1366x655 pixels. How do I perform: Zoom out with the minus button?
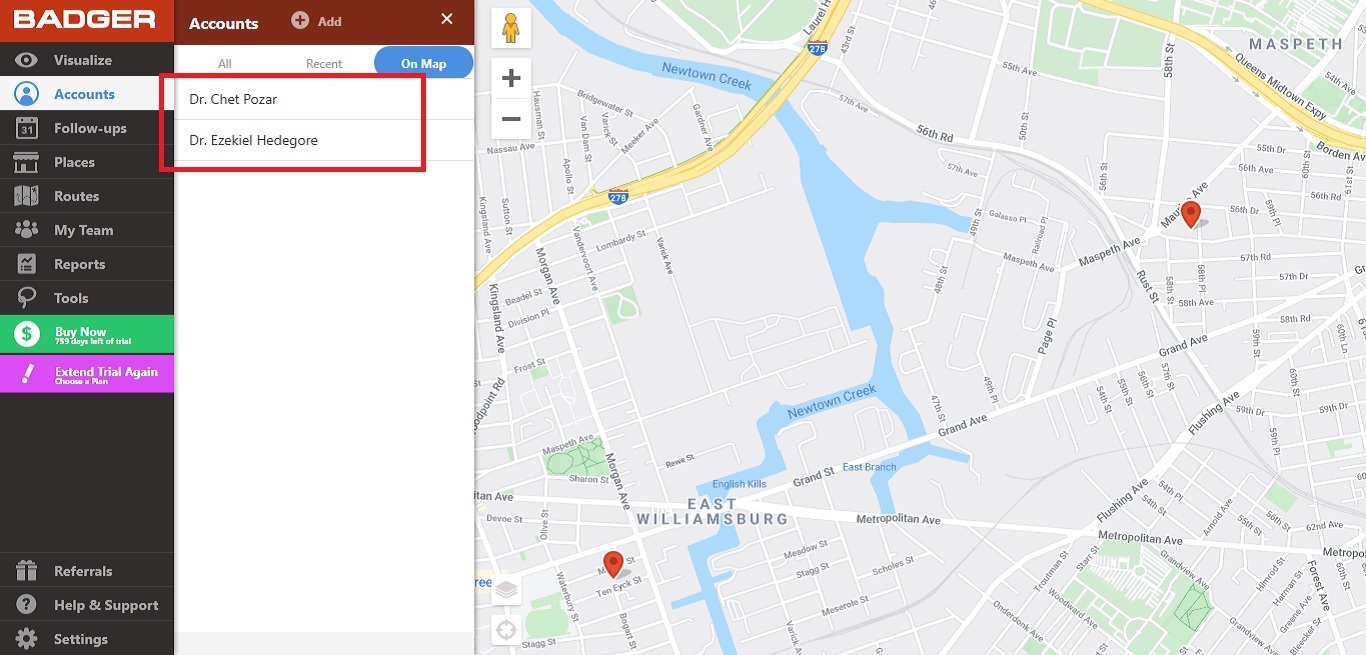(x=511, y=119)
